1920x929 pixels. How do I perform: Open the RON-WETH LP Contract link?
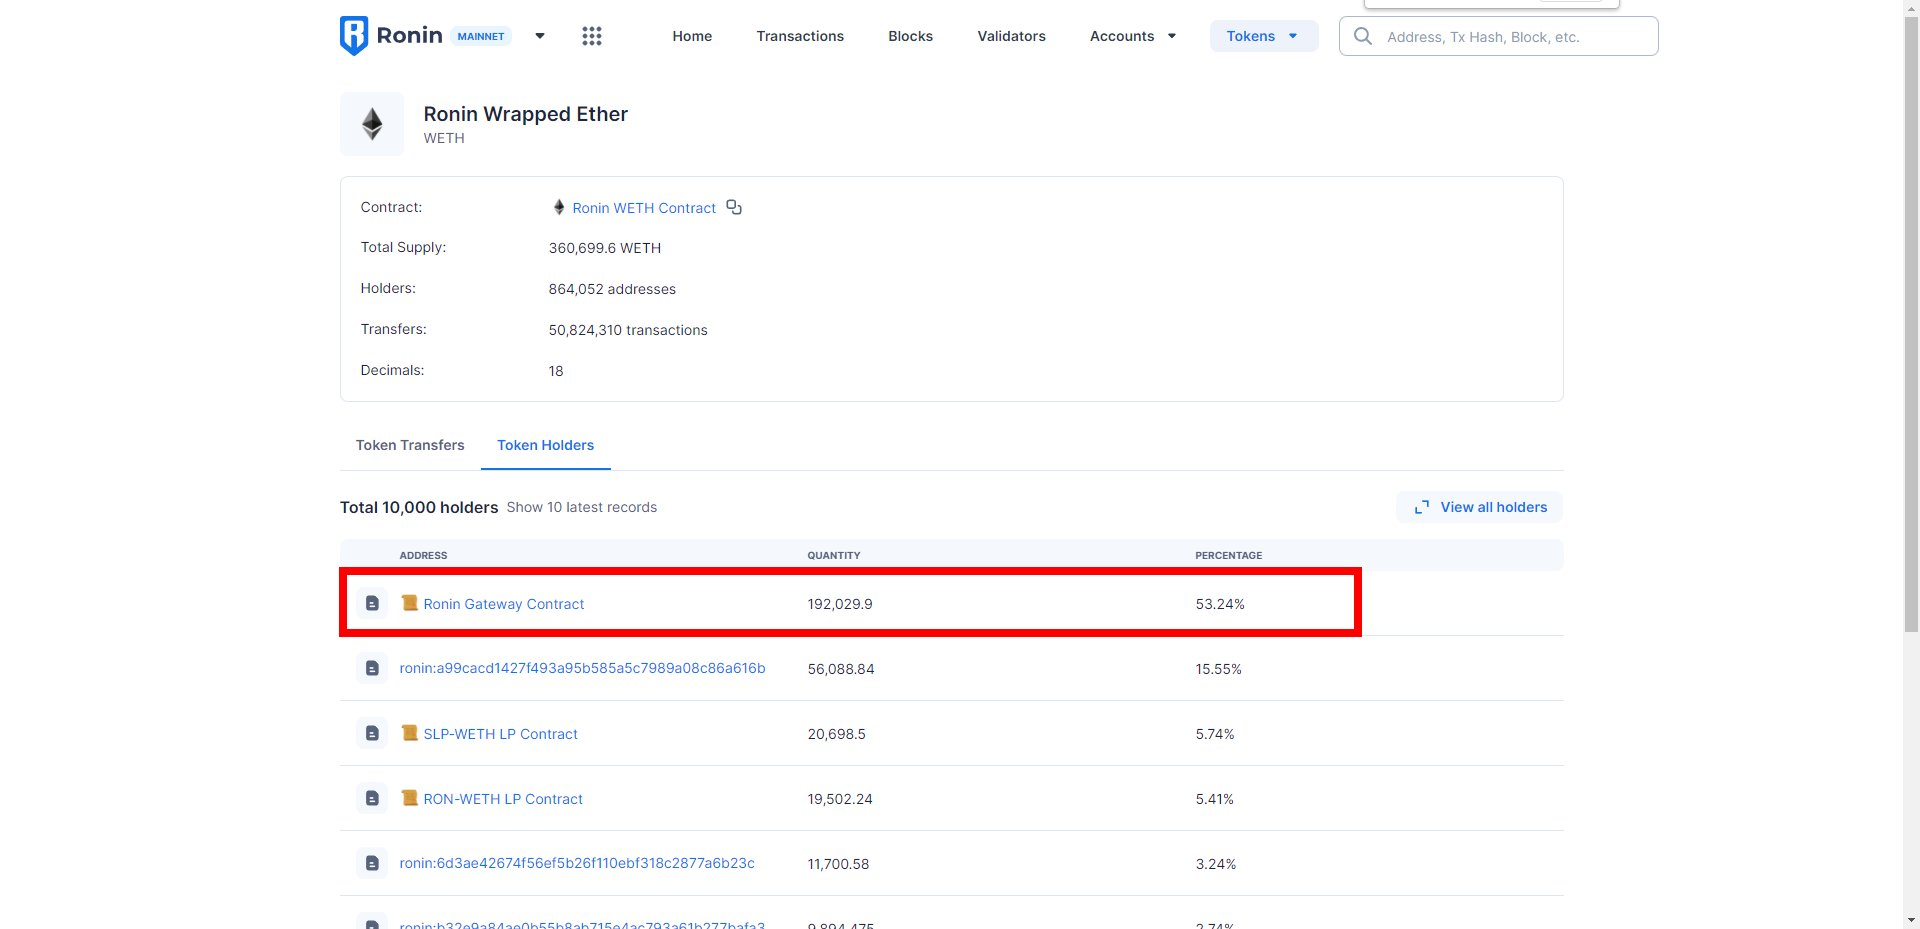[503, 799]
